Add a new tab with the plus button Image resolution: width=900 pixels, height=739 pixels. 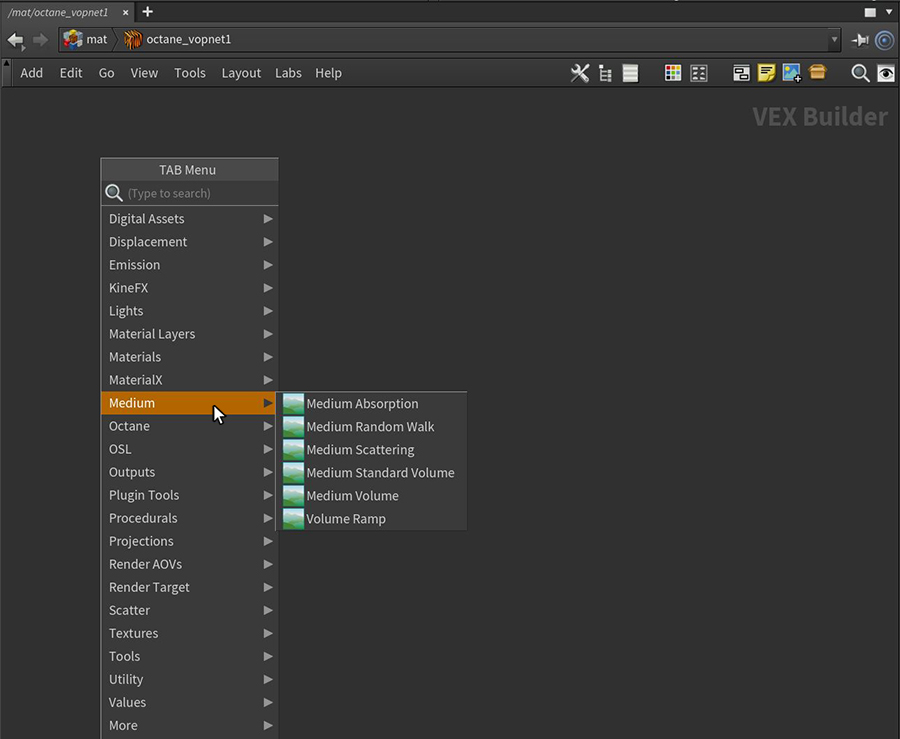coord(148,12)
